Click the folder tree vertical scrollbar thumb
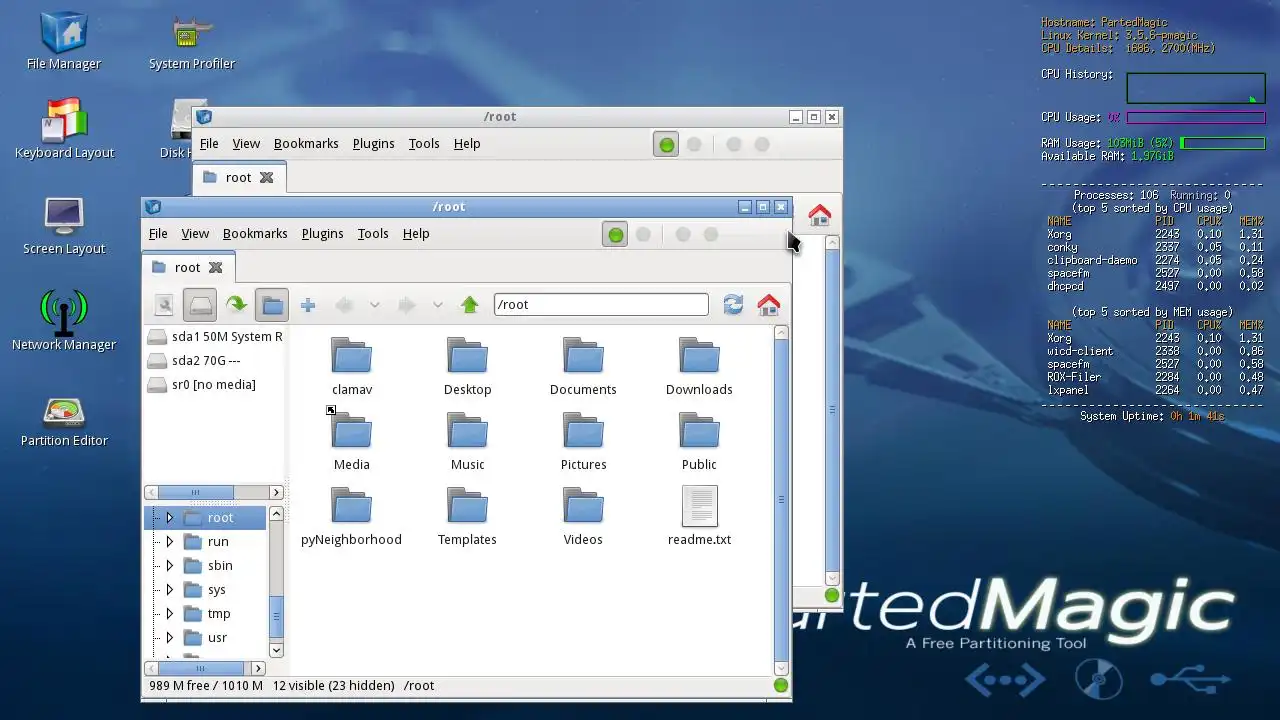The height and width of the screenshot is (720, 1280). click(277, 617)
